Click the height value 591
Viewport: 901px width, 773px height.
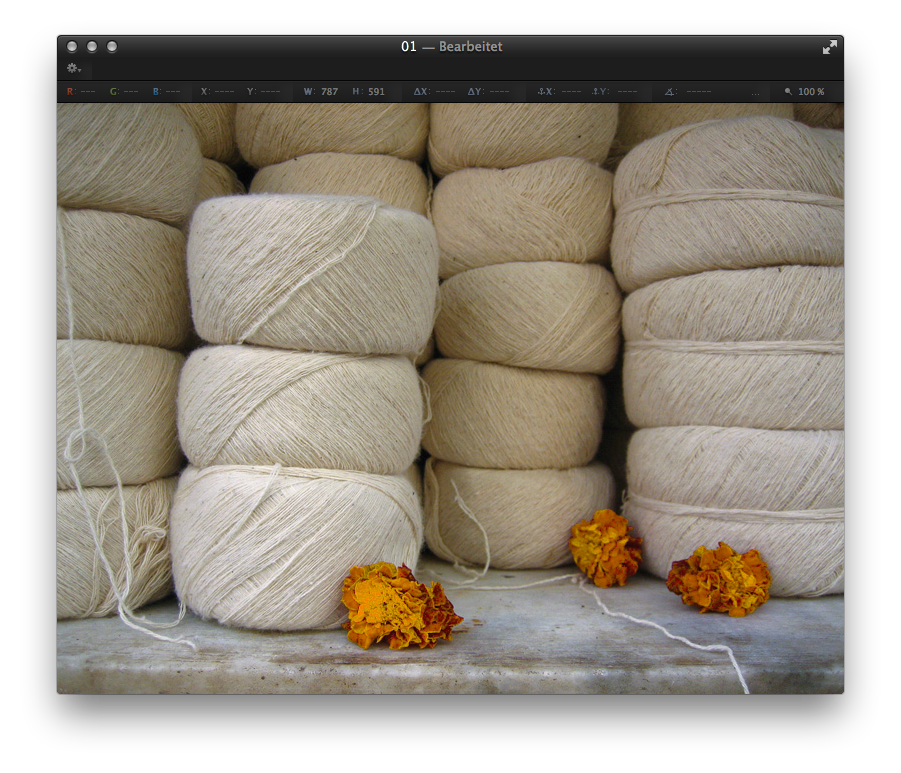tap(376, 92)
